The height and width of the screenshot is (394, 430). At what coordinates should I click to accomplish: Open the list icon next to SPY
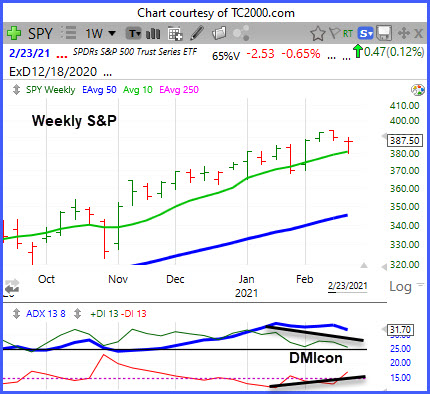pyautogui.click(x=69, y=33)
